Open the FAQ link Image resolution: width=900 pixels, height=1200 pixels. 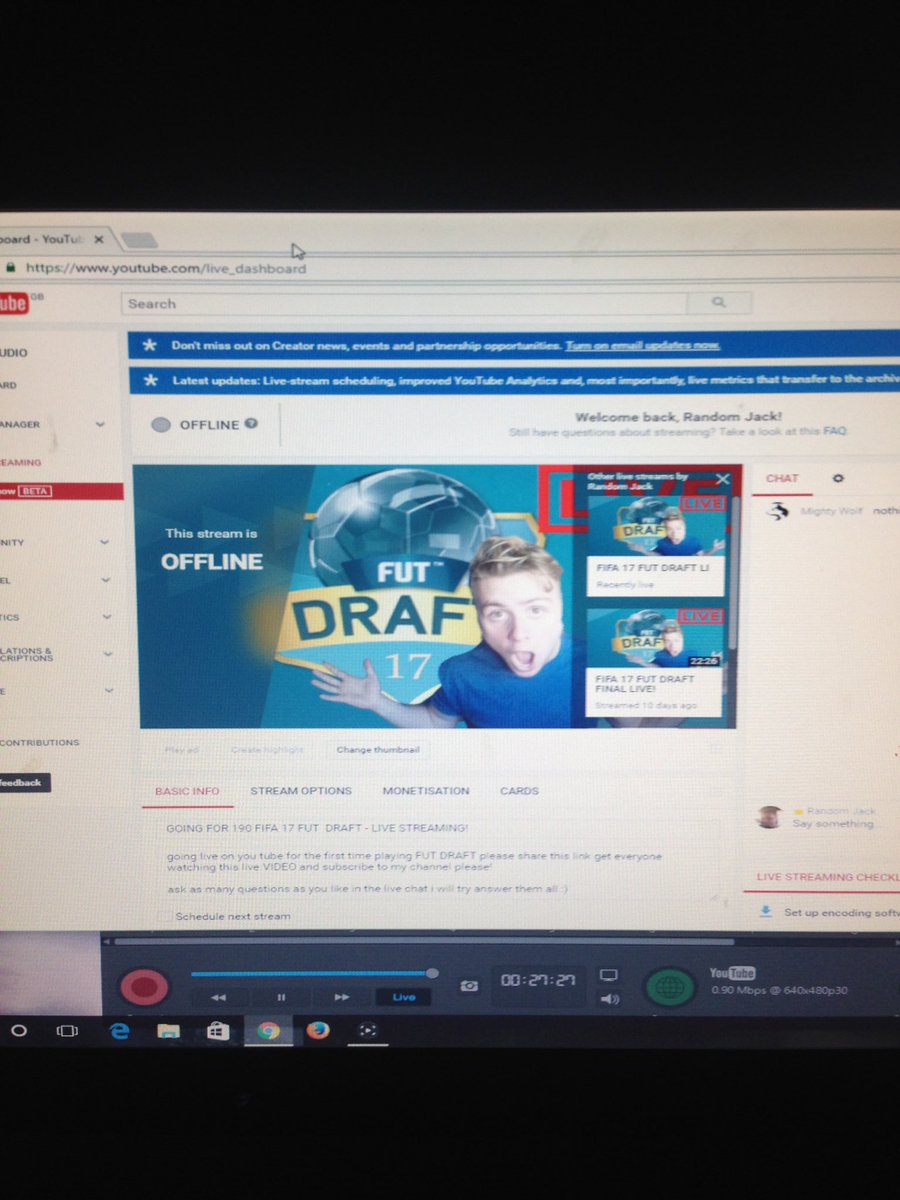[x=835, y=432]
